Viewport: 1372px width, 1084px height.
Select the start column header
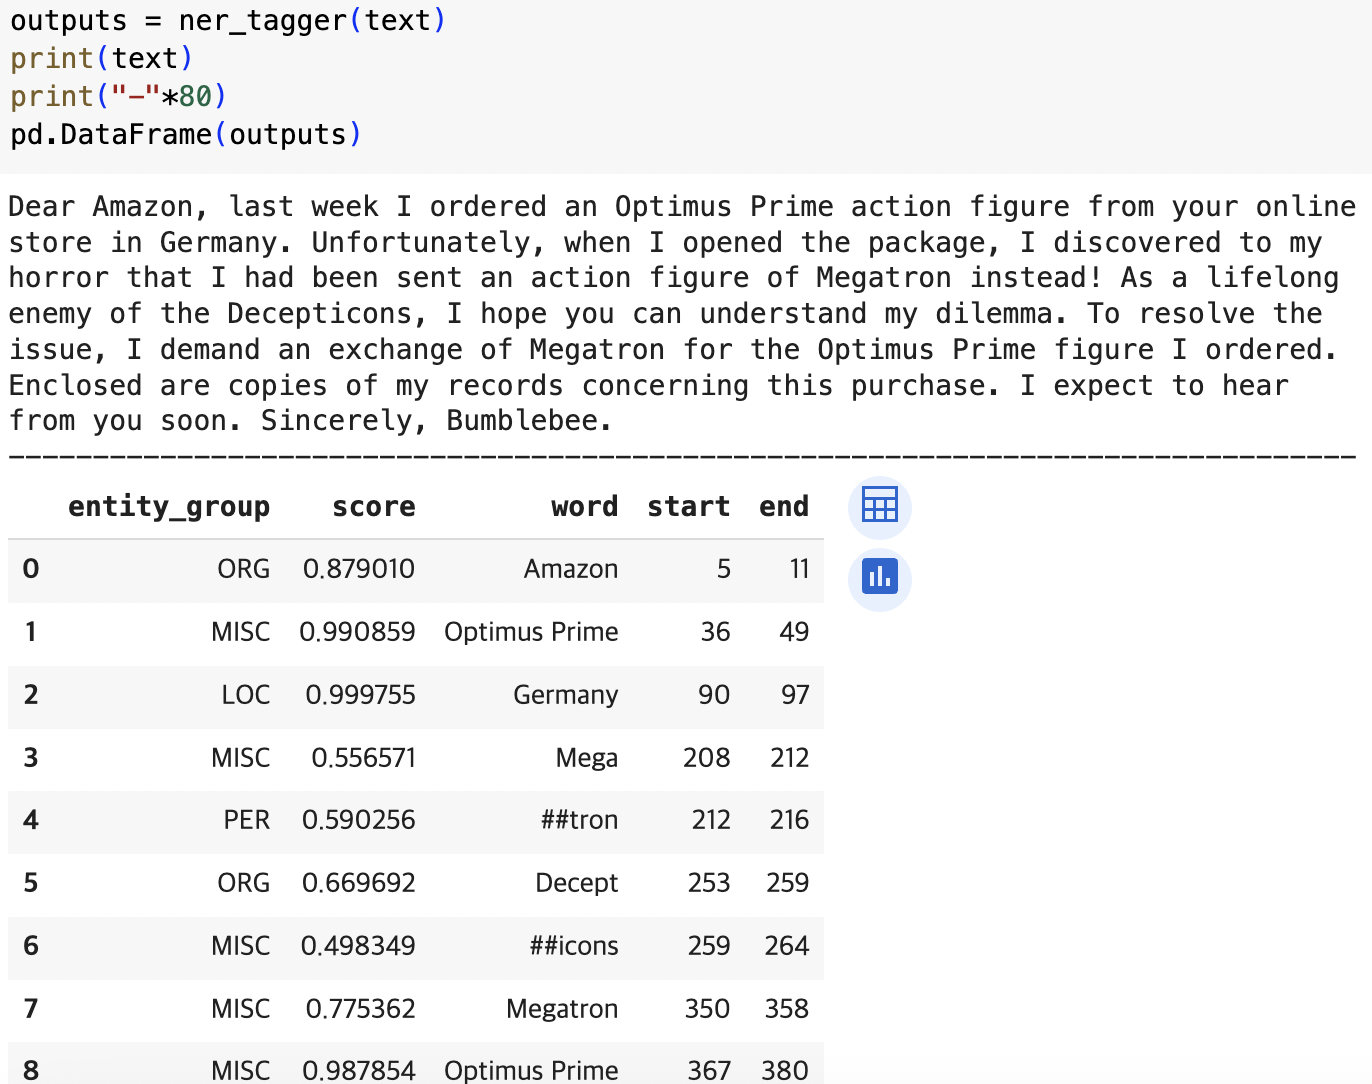(688, 506)
